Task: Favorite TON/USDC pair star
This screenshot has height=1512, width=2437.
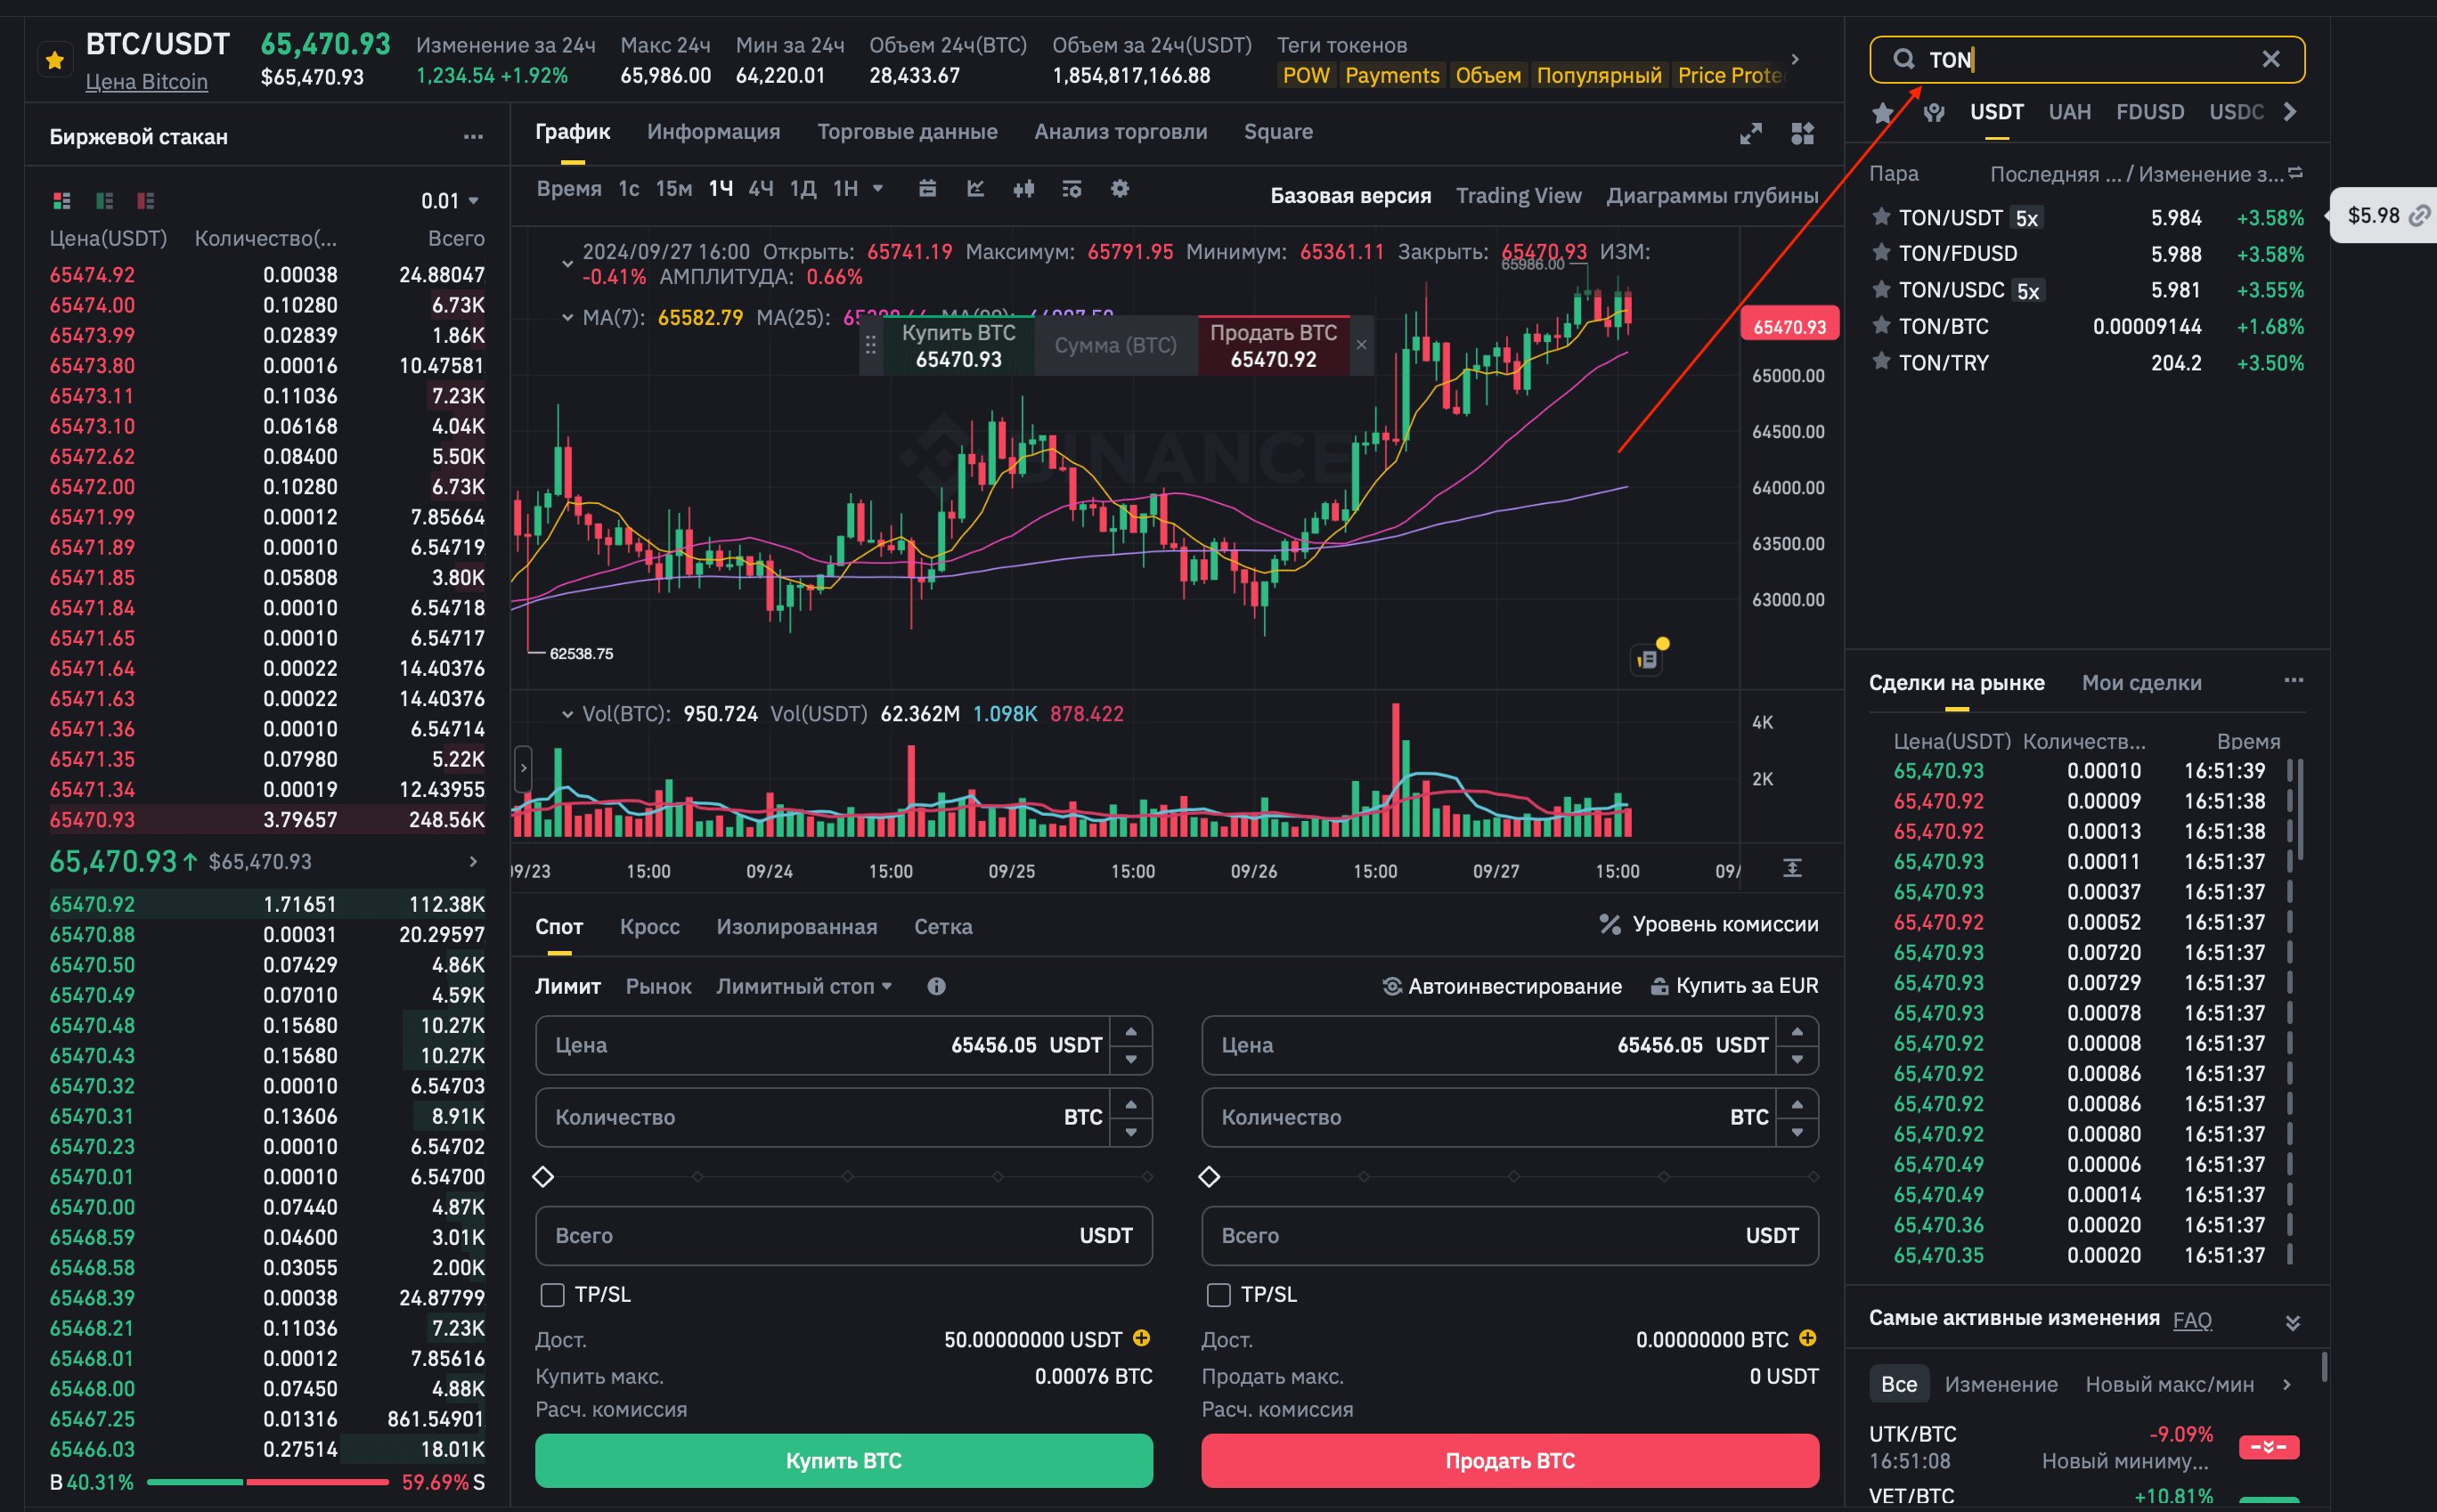Action: 1881,289
